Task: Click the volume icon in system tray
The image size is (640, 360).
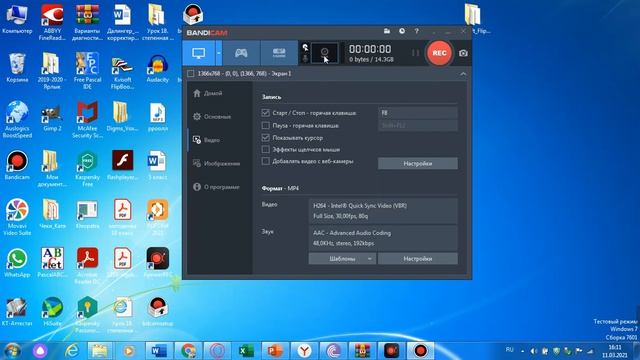Action: [533, 351]
